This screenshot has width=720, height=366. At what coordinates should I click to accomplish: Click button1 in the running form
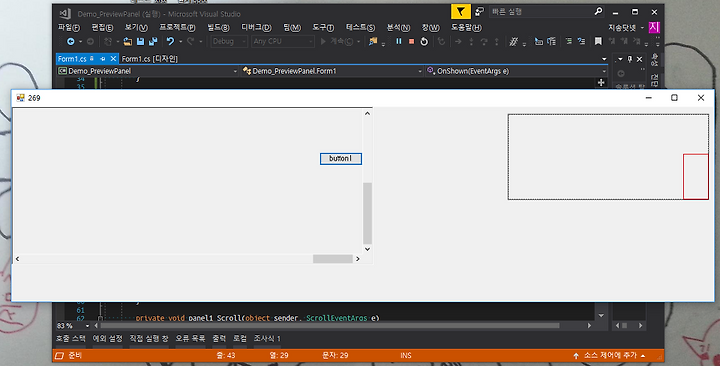341,158
